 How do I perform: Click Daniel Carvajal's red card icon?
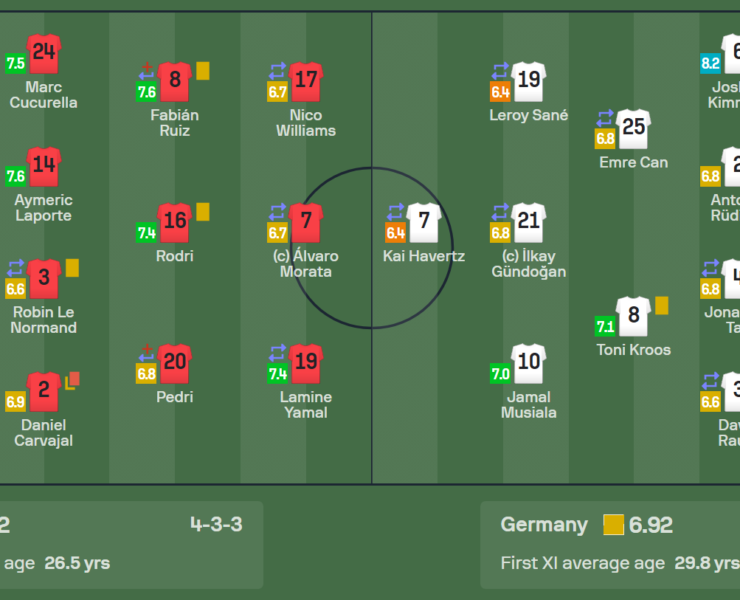(x=72, y=380)
